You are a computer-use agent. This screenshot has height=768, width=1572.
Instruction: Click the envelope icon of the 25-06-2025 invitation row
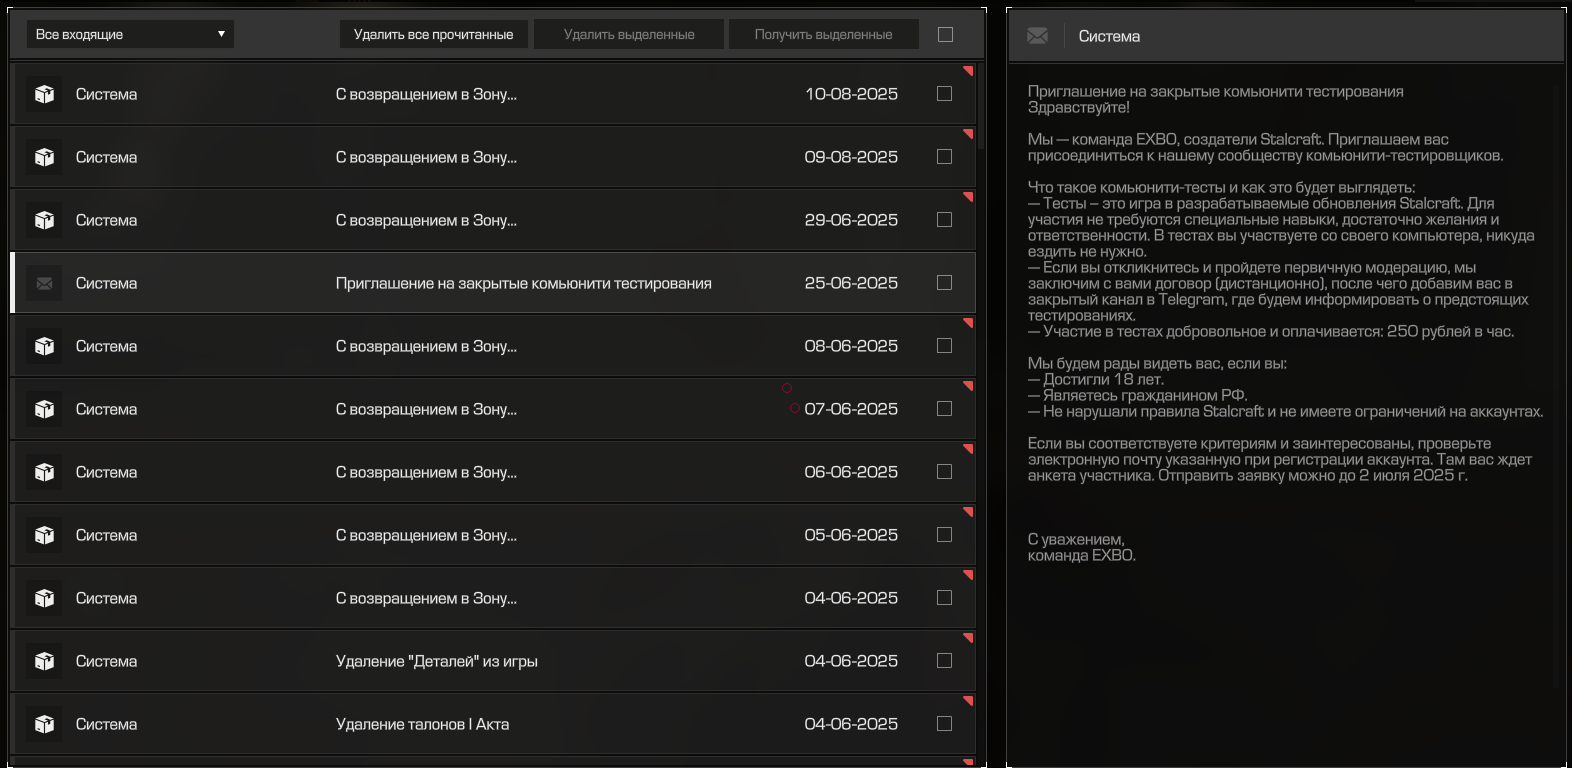[x=44, y=283]
